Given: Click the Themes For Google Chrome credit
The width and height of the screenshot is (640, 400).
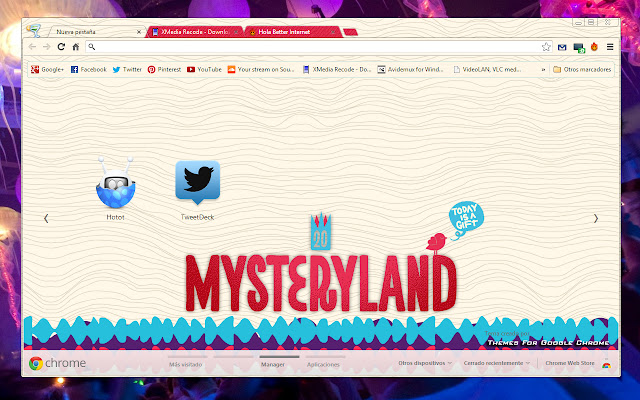Looking at the screenshot, I should pos(549,342).
